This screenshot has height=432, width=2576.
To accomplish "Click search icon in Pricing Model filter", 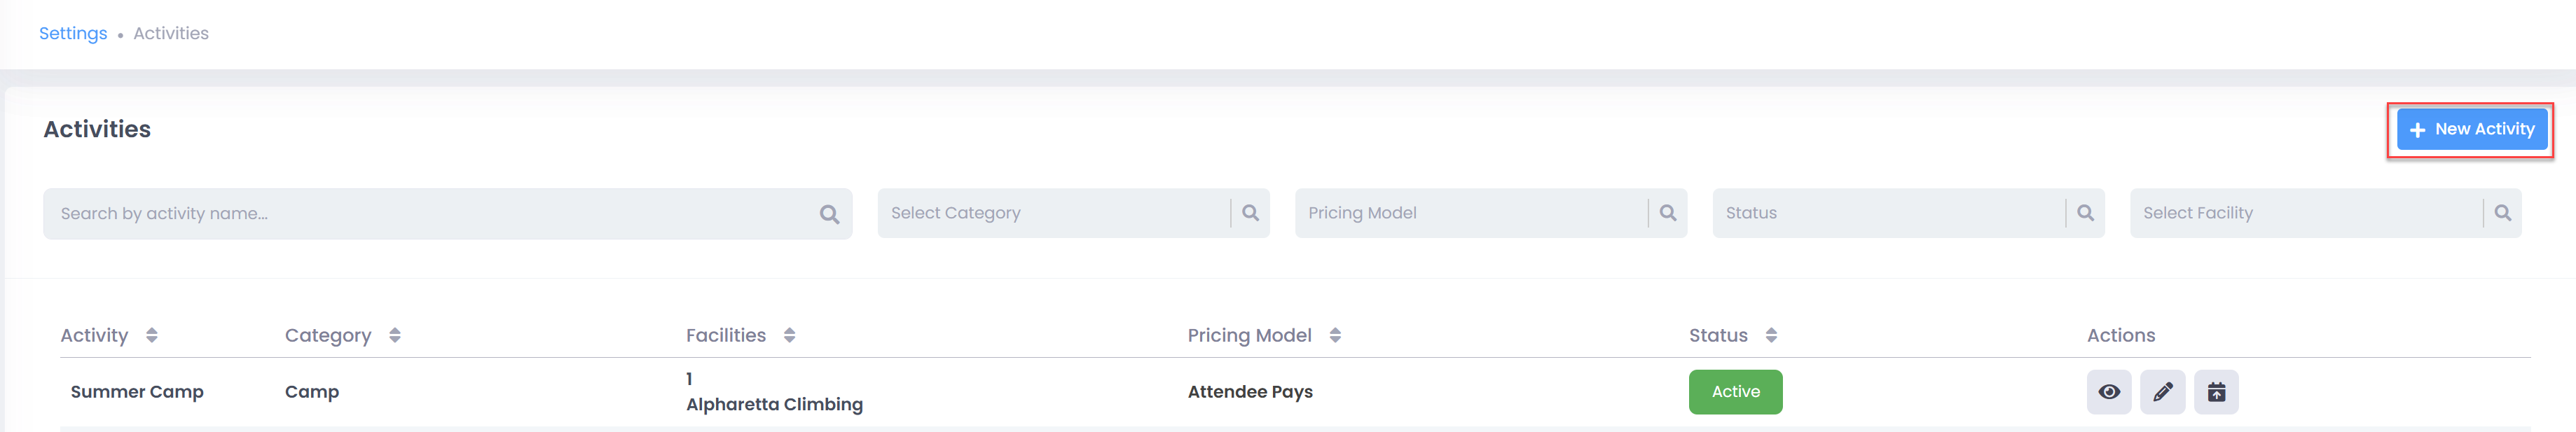I will point(1668,213).
